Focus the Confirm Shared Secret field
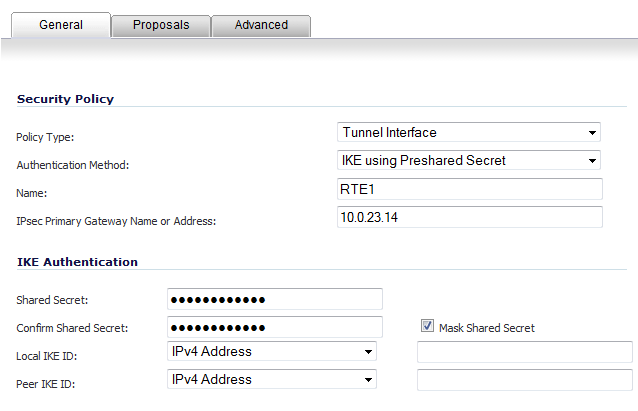This screenshot has width=638, height=411. (x=275, y=327)
